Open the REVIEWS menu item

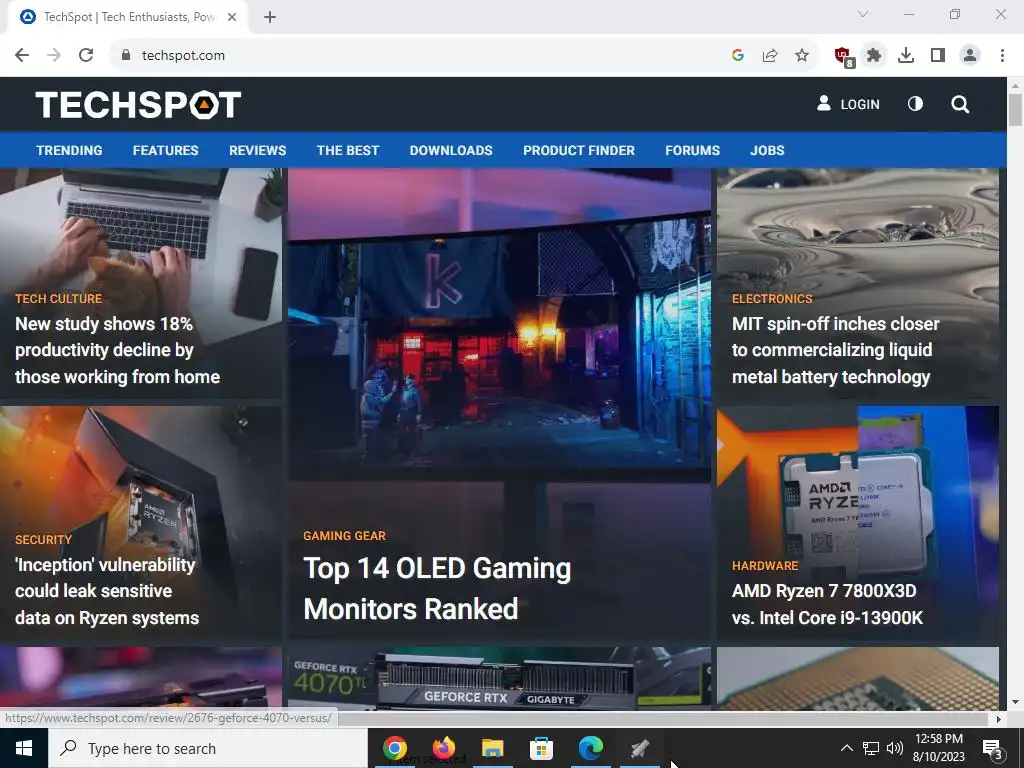point(257,150)
